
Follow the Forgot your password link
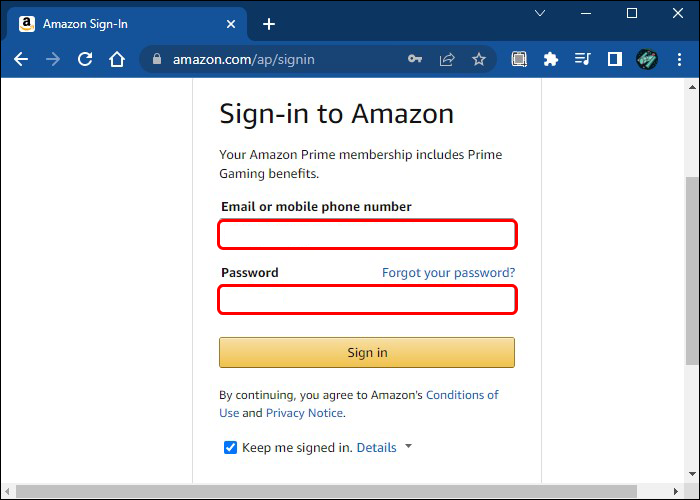click(x=448, y=272)
